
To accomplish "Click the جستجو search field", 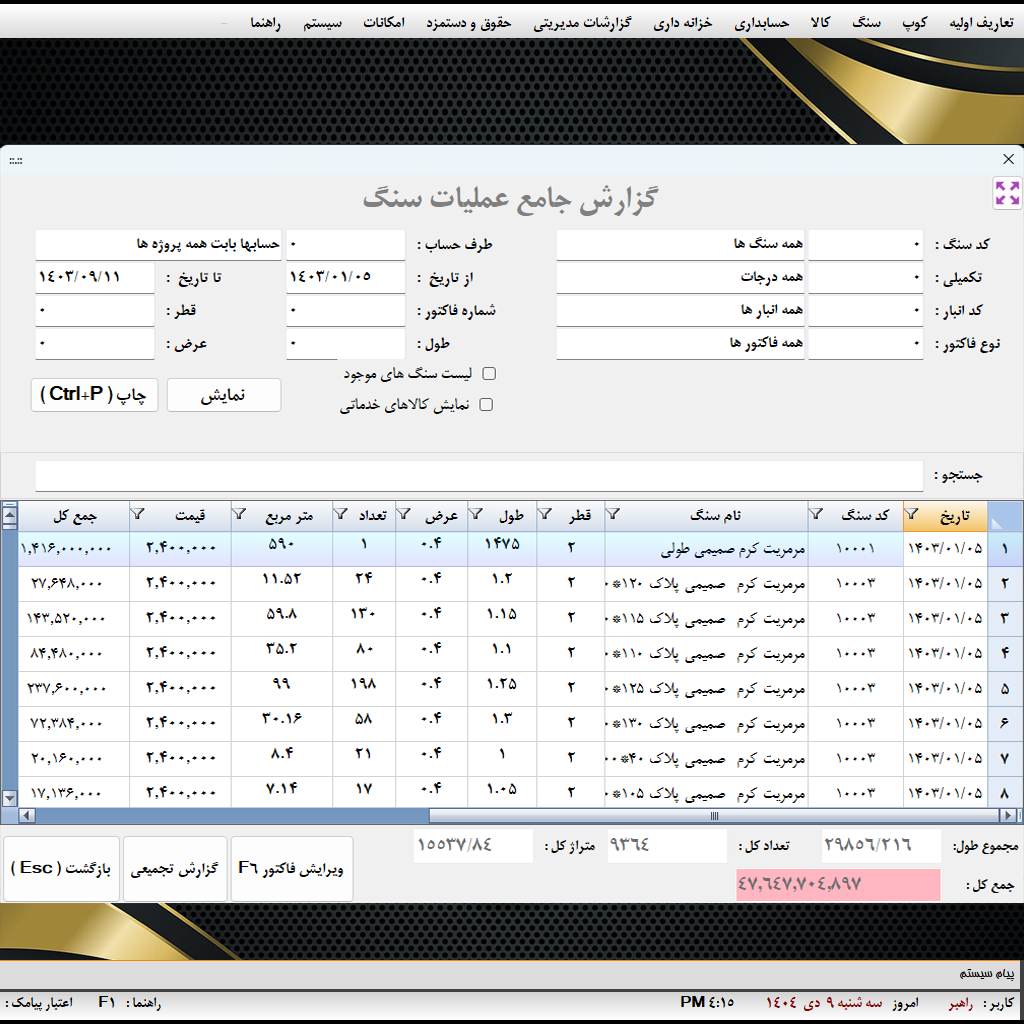I will [x=479, y=476].
